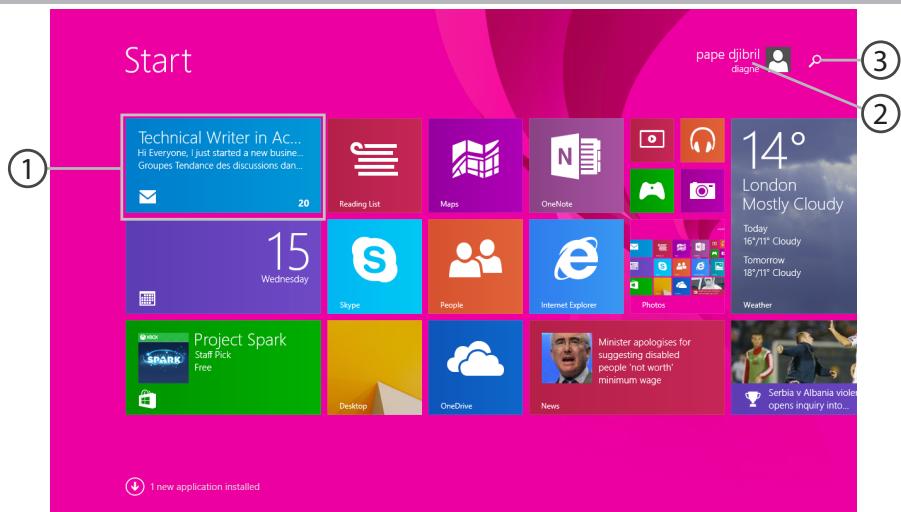Screen dimensions: 901x512
Task: Launch the Skype tile
Action: point(374,267)
